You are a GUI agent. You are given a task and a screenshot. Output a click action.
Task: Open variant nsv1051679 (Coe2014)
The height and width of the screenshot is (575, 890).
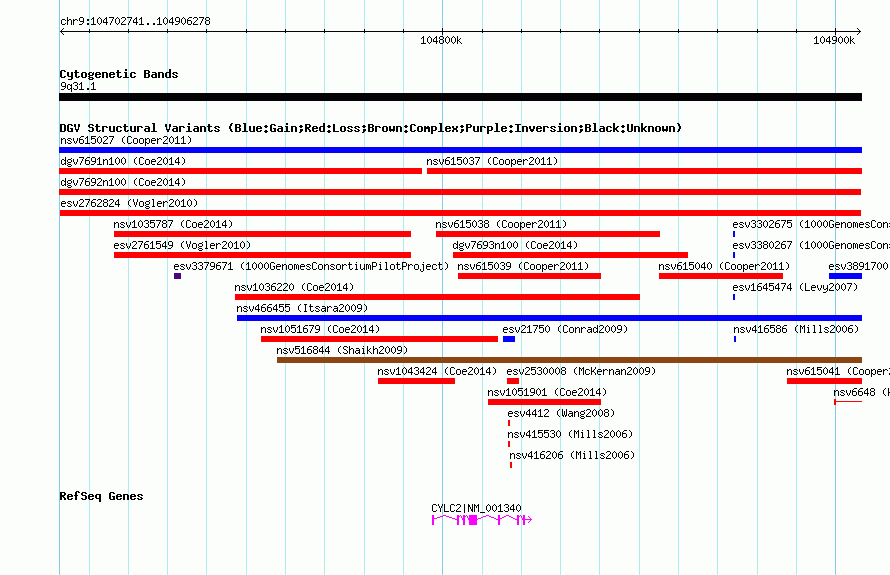[x=320, y=329]
